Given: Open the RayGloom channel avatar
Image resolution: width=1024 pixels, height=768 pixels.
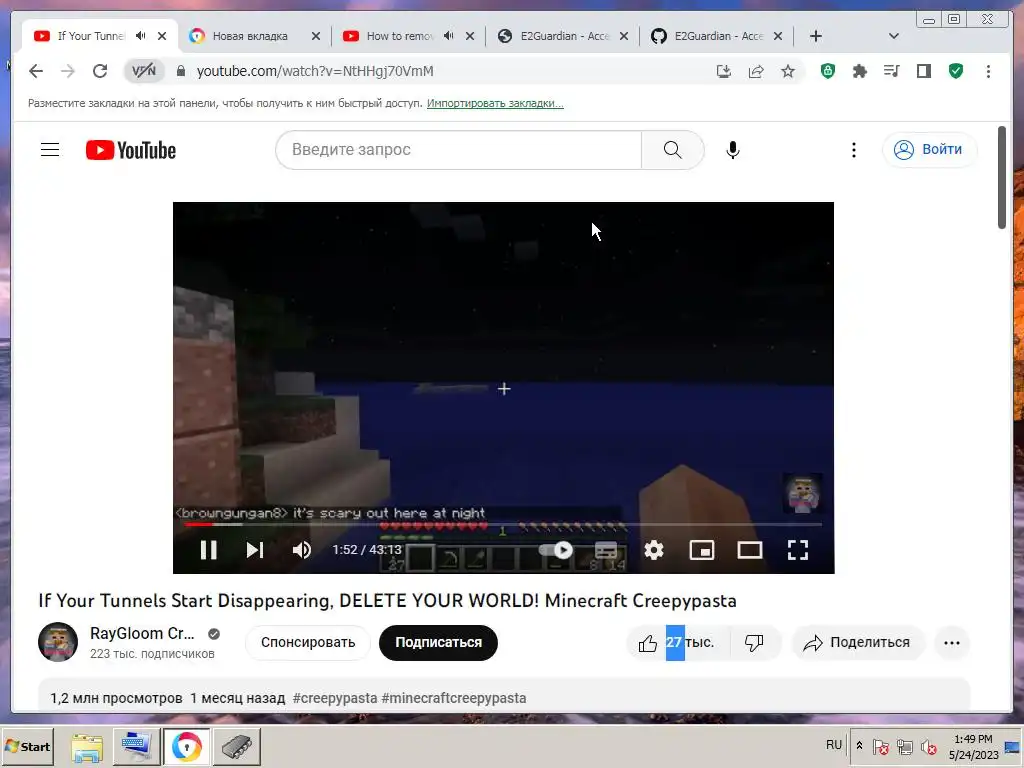Looking at the screenshot, I should 58,642.
